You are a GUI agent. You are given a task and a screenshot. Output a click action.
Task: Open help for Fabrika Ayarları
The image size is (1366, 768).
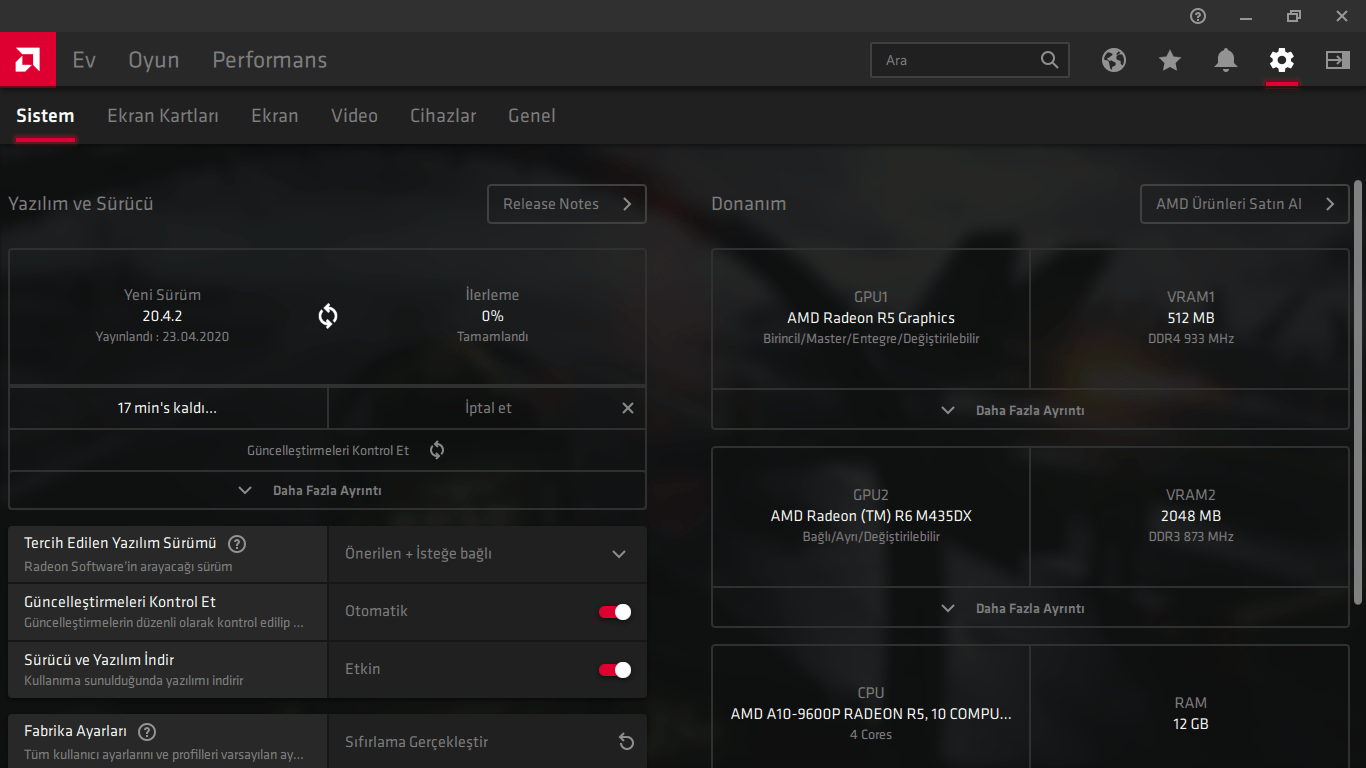point(147,732)
